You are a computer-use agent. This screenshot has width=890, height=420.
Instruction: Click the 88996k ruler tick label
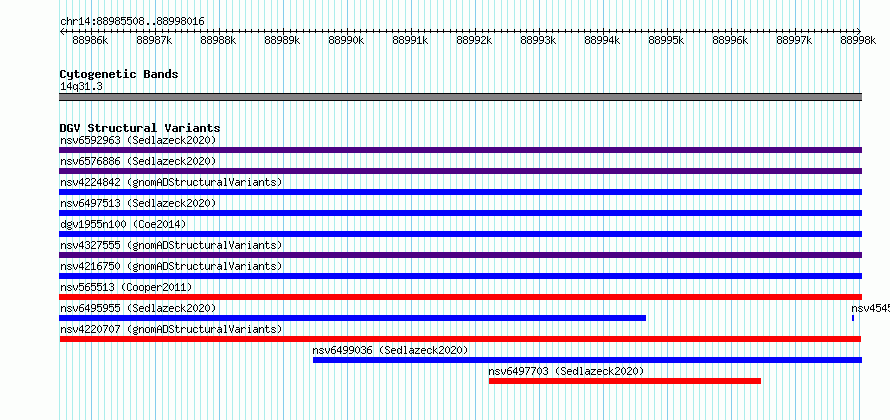click(730, 40)
